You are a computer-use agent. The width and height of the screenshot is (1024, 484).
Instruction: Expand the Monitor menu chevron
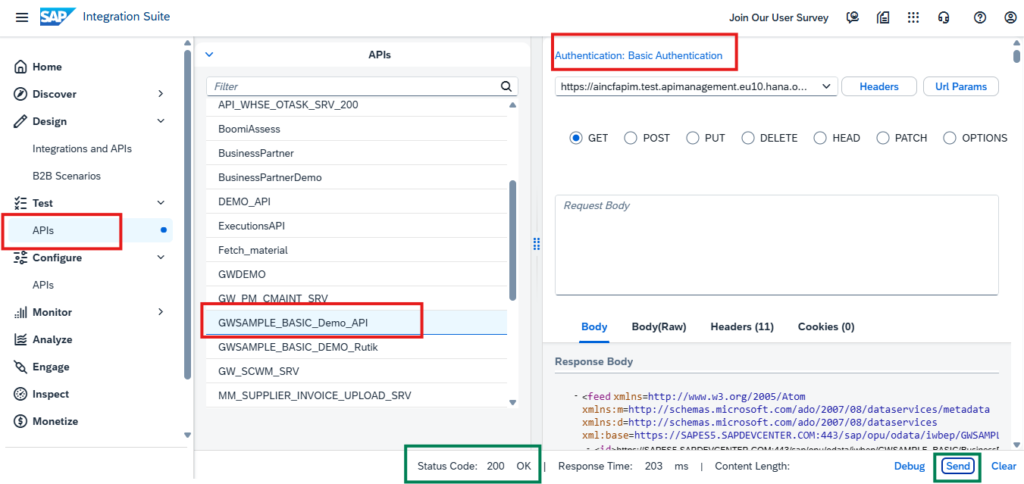(161, 312)
